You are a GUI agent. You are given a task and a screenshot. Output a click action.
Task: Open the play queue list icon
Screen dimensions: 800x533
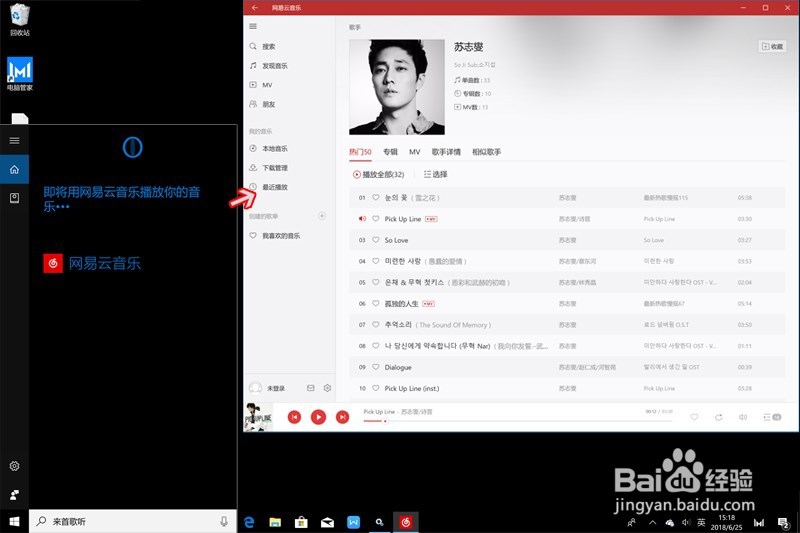[x=772, y=417]
